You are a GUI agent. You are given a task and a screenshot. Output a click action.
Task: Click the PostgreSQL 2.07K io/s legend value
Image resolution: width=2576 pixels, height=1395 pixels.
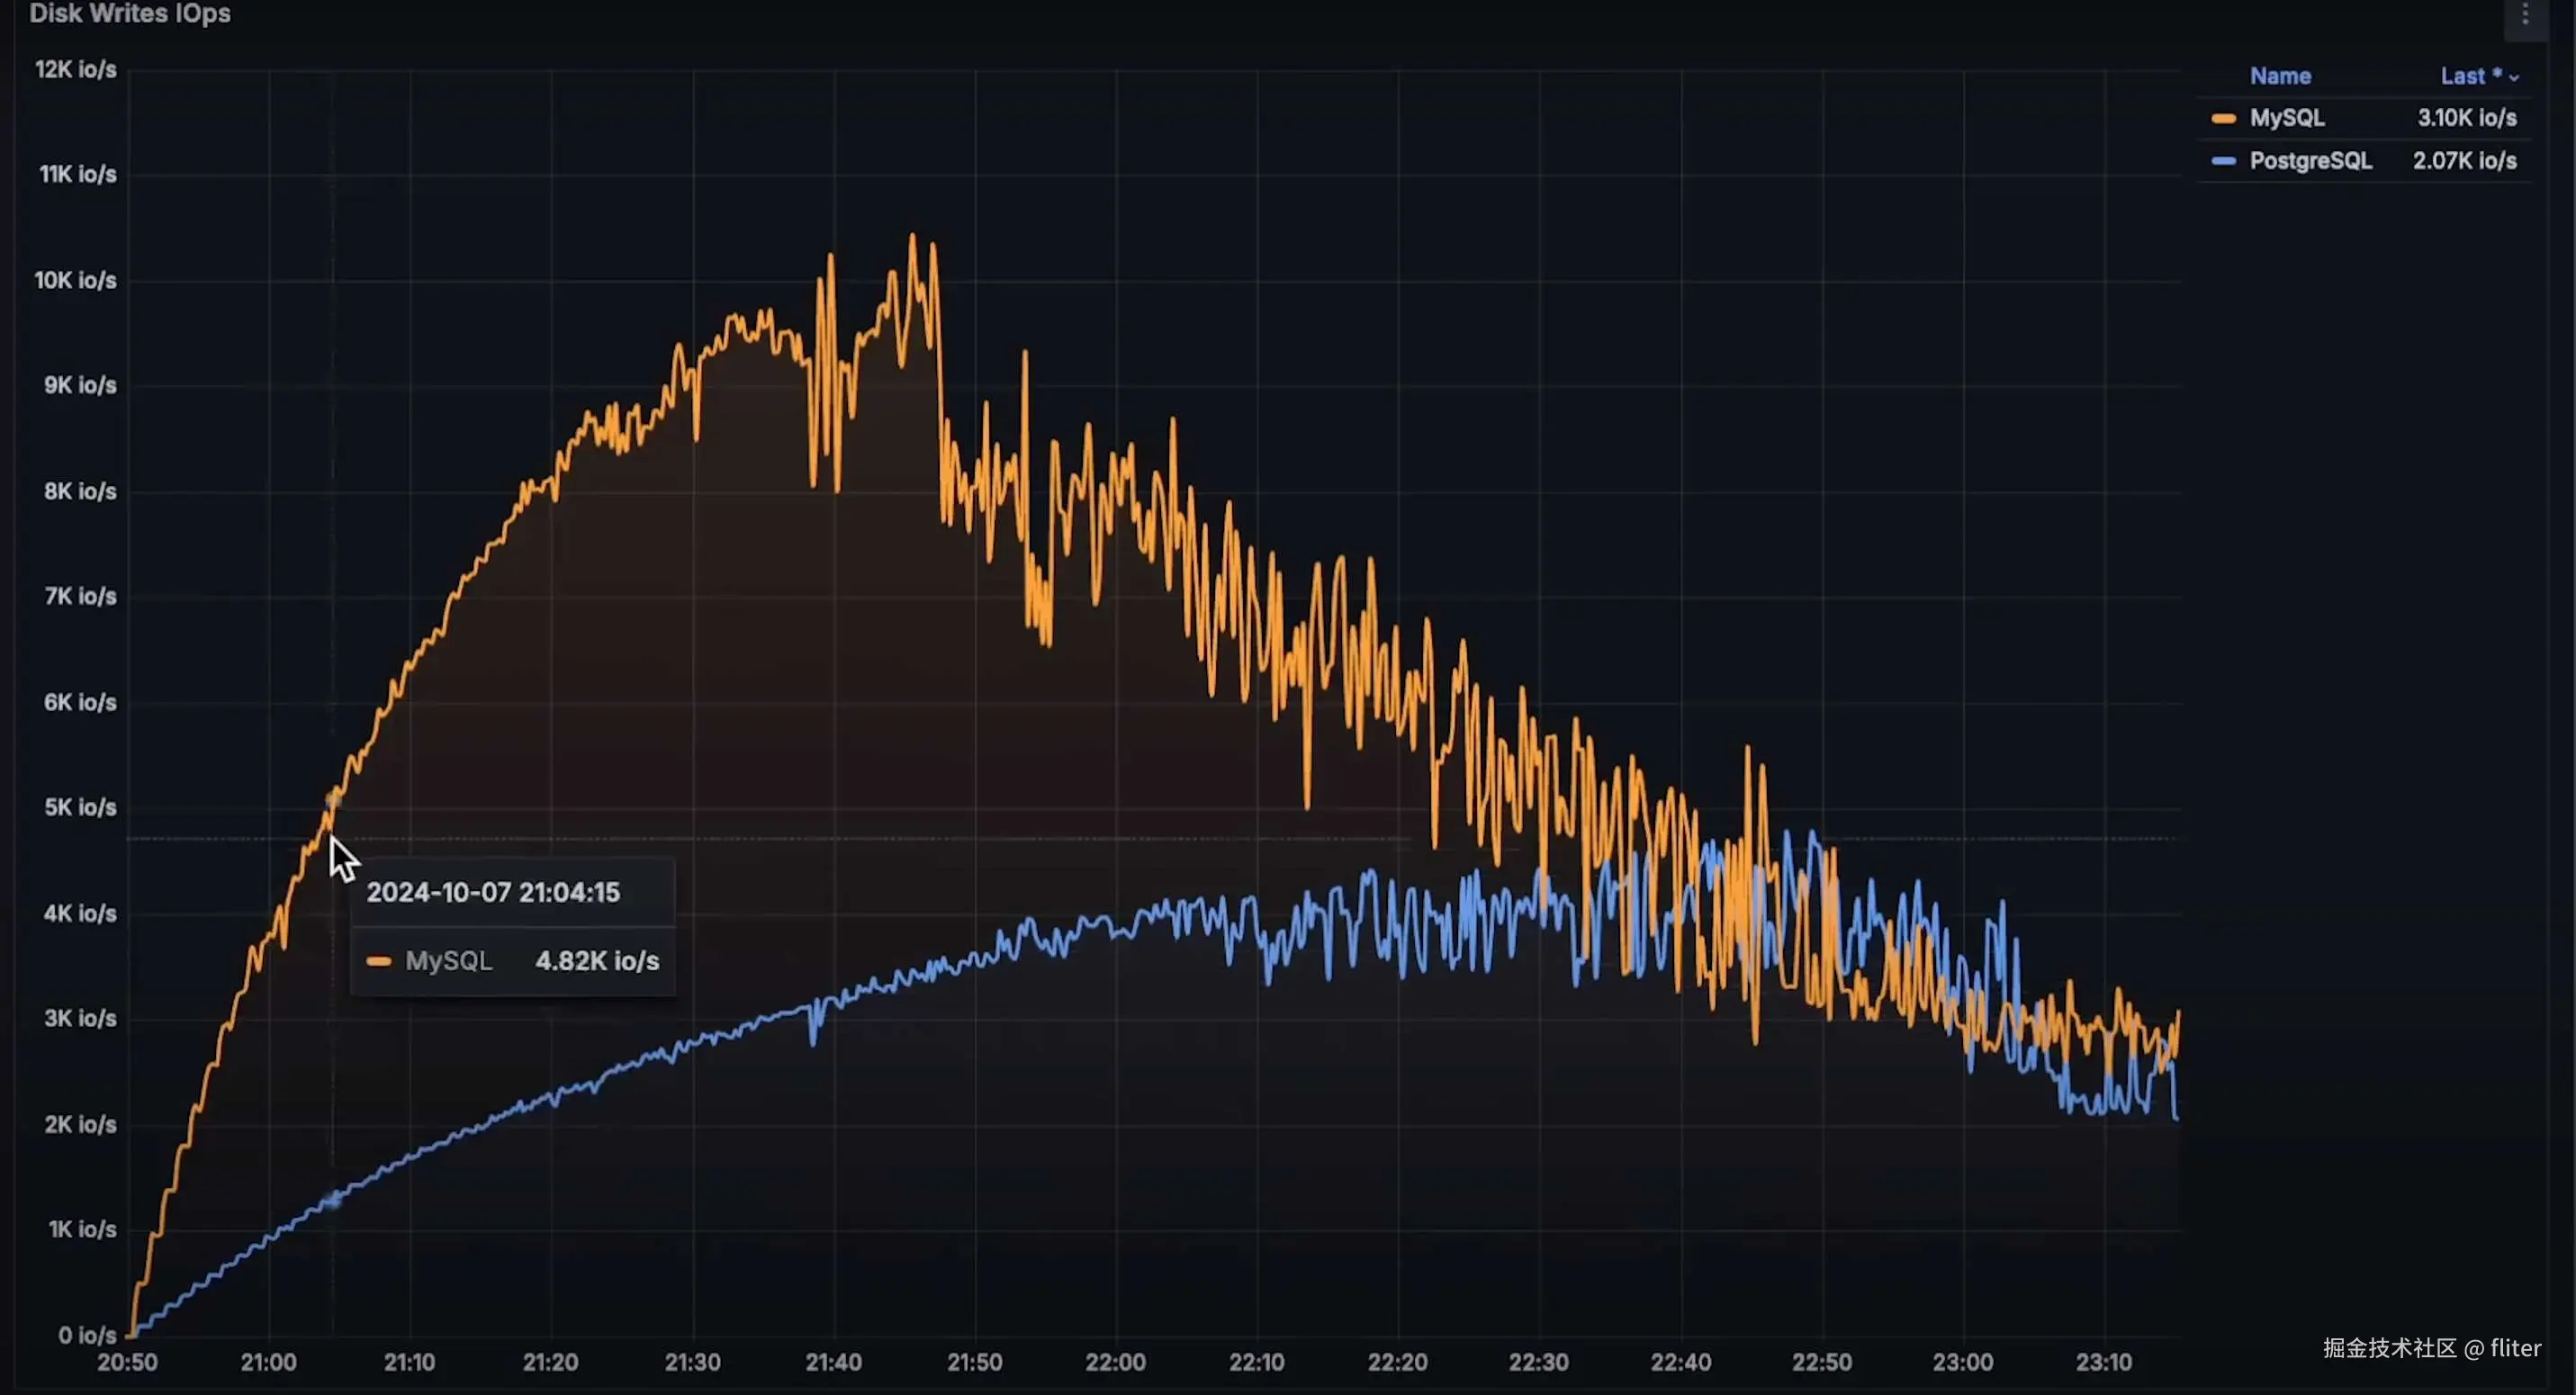click(x=2464, y=161)
